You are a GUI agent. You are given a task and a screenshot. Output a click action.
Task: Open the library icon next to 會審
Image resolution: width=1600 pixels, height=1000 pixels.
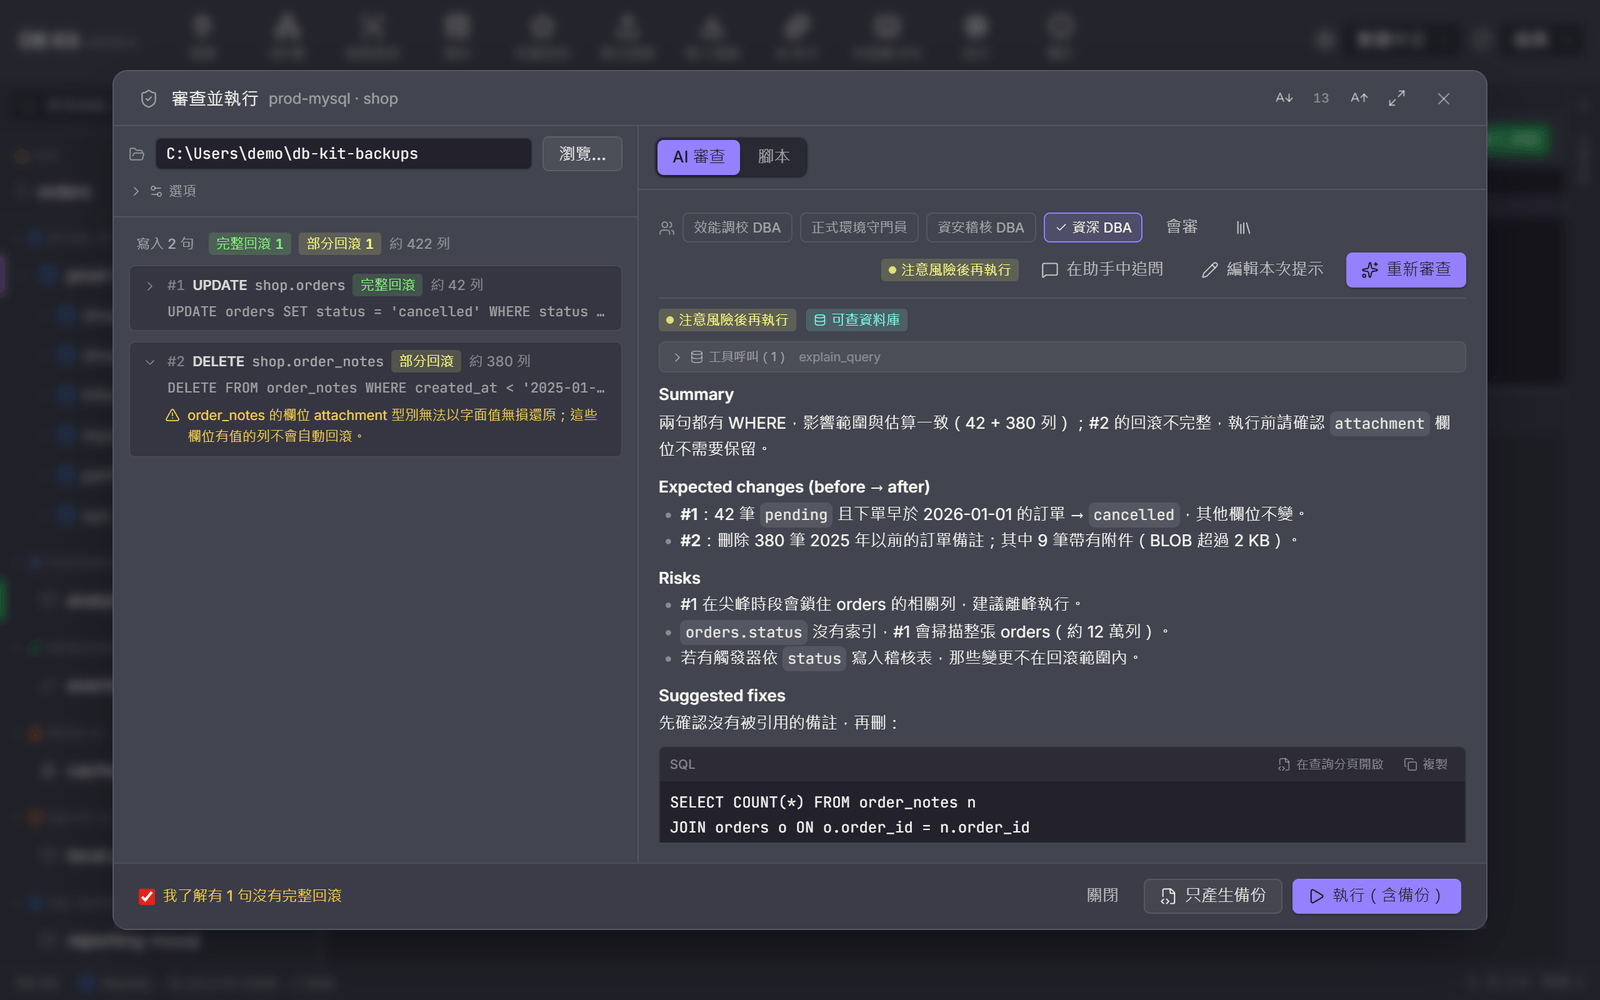coord(1243,228)
